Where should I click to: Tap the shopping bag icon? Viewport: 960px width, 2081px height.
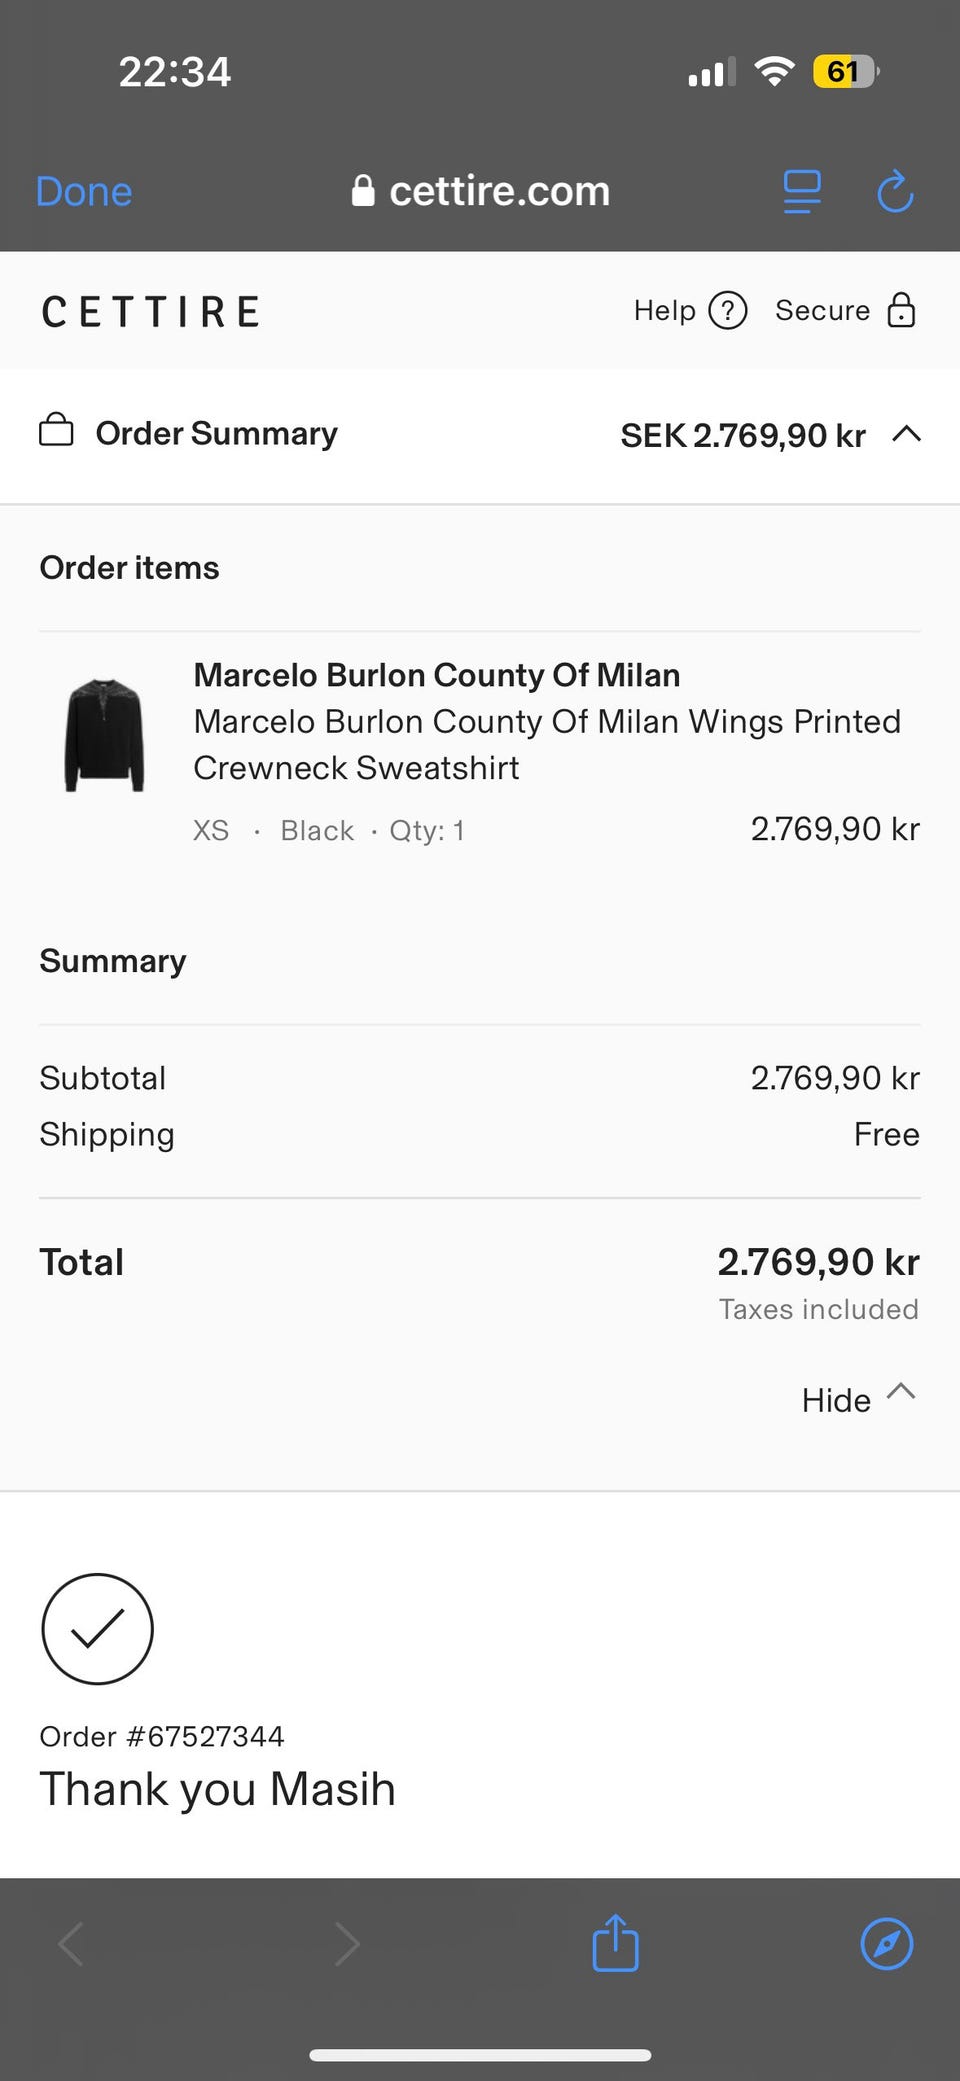pyautogui.click(x=56, y=431)
